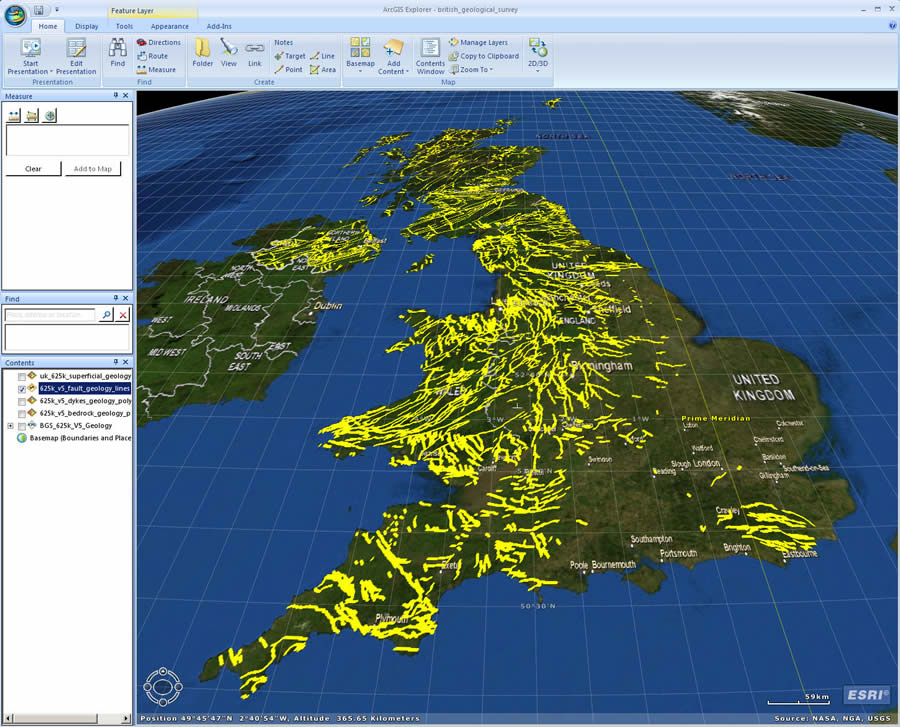
Task: Open the Directions tool
Action: (x=158, y=42)
